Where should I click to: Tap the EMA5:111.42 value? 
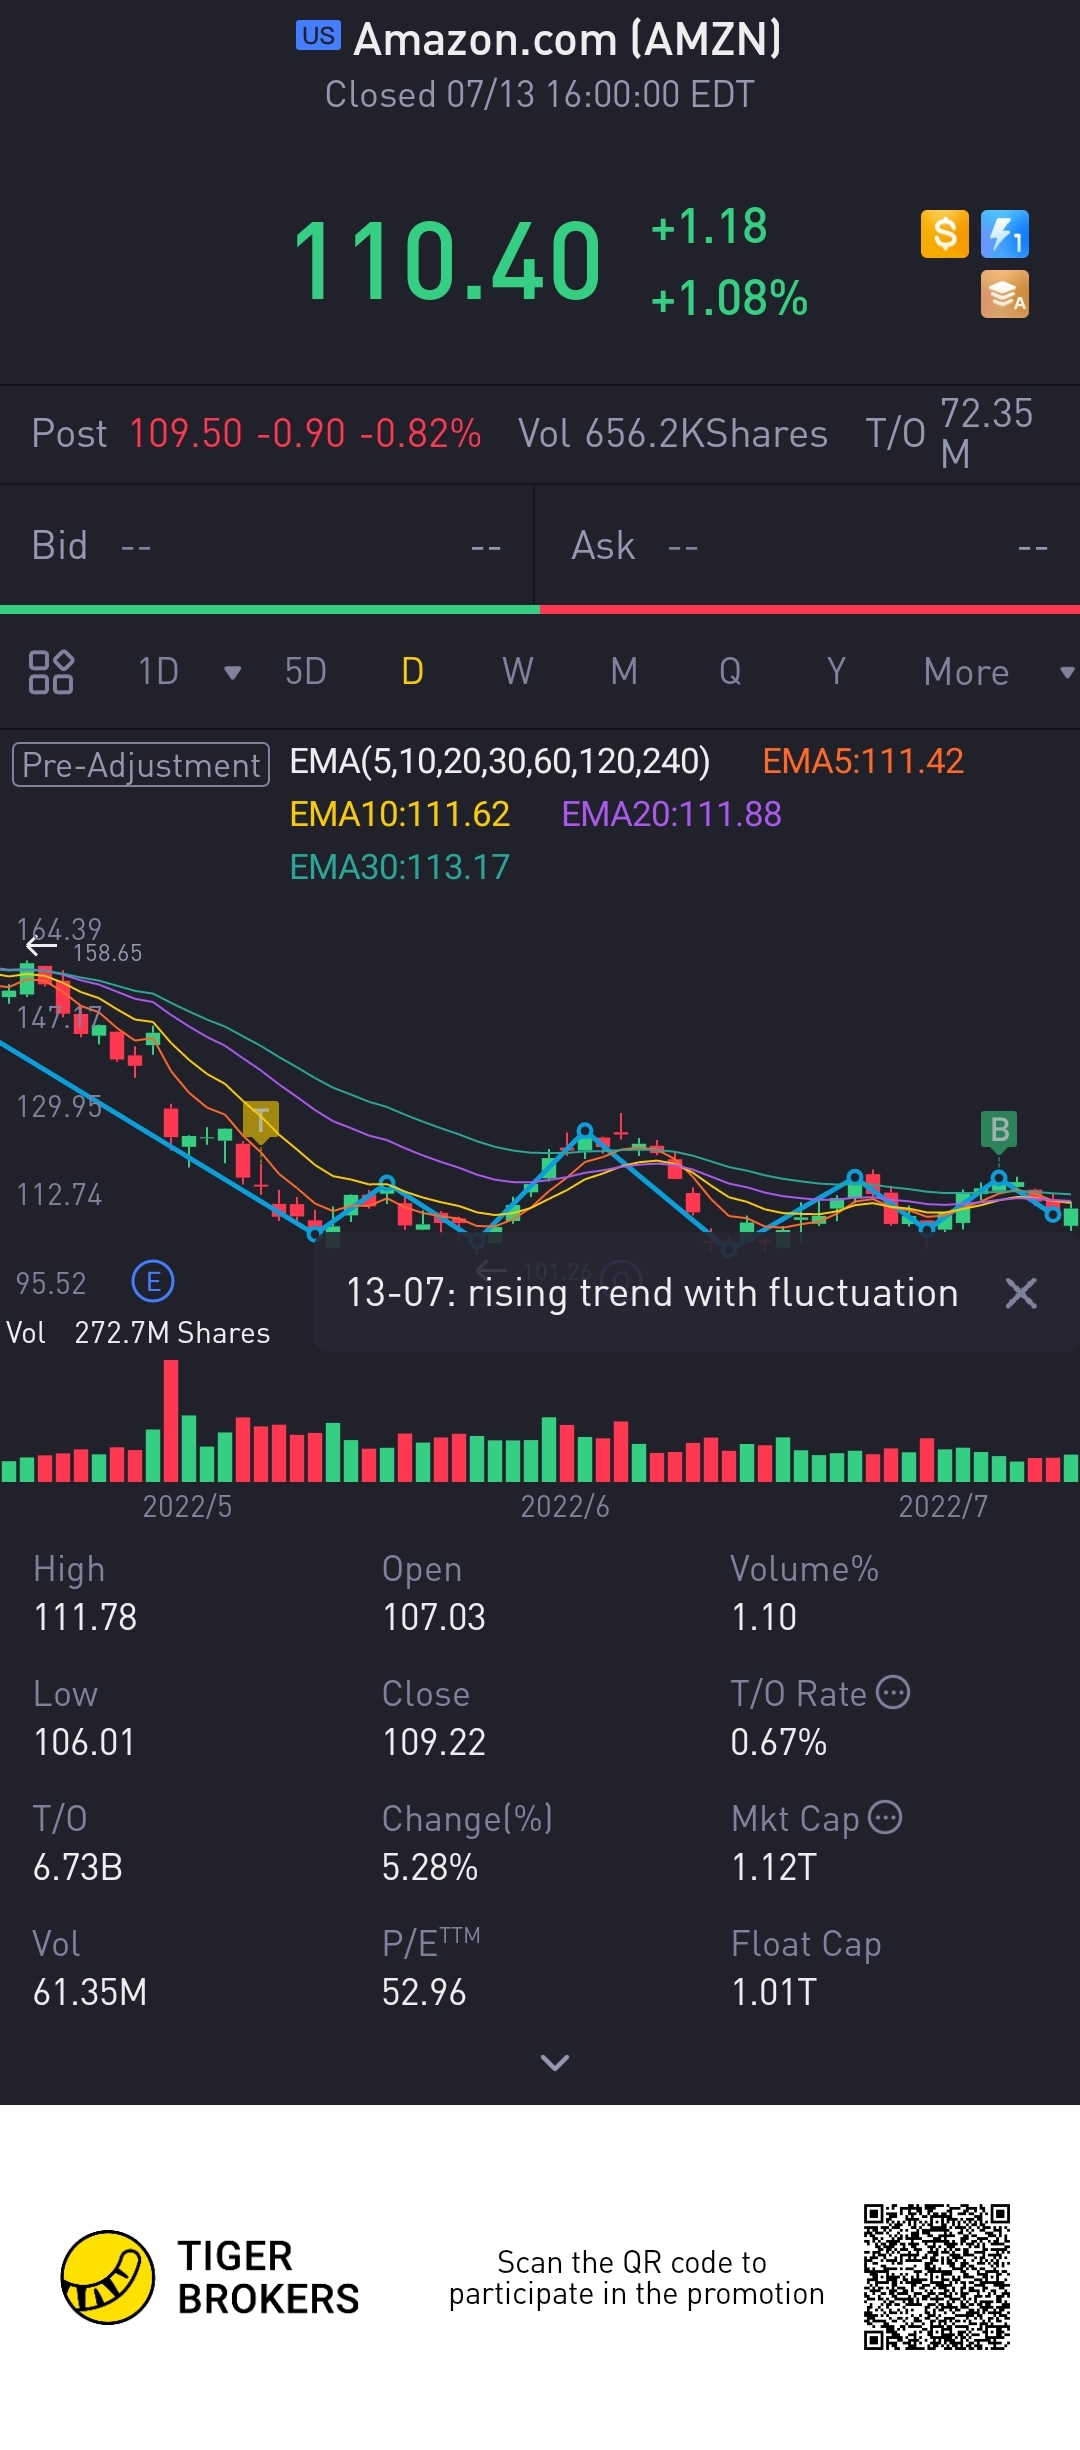(x=863, y=762)
